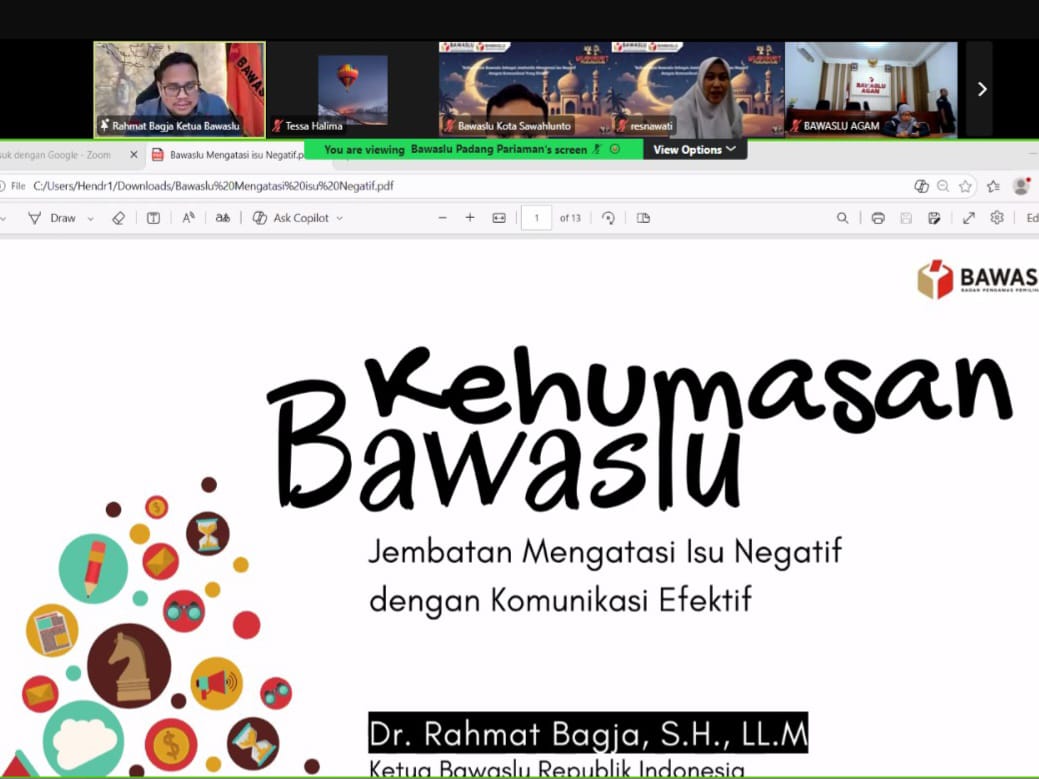1039x779 pixels.
Task: Expand the Draw tool options chevron
Action: (90, 217)
